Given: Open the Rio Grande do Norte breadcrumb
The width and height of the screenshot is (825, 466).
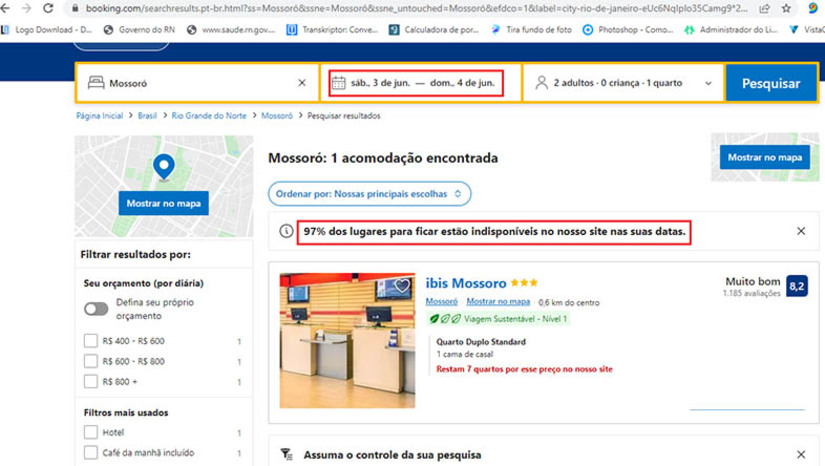Looking at the screenshot, I should (209, 116).
